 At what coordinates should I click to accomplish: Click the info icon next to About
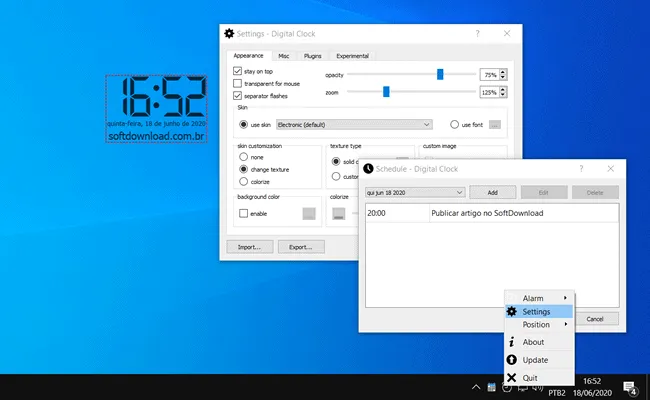pos(512,342)
